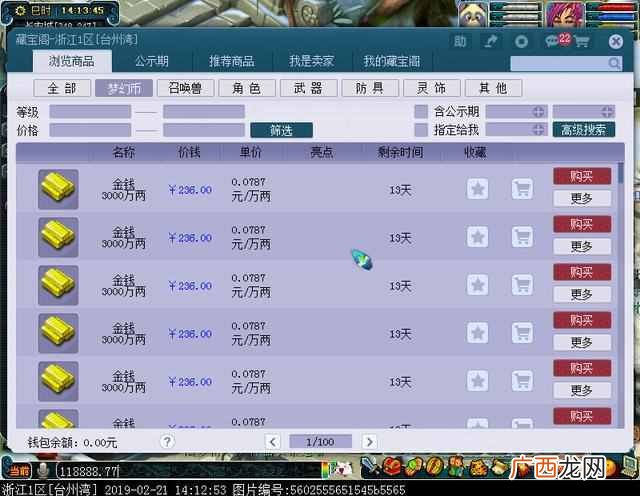The image size is (640, 496).
Task: Star the fifth 金钱 listing
Action: [478, 381]
